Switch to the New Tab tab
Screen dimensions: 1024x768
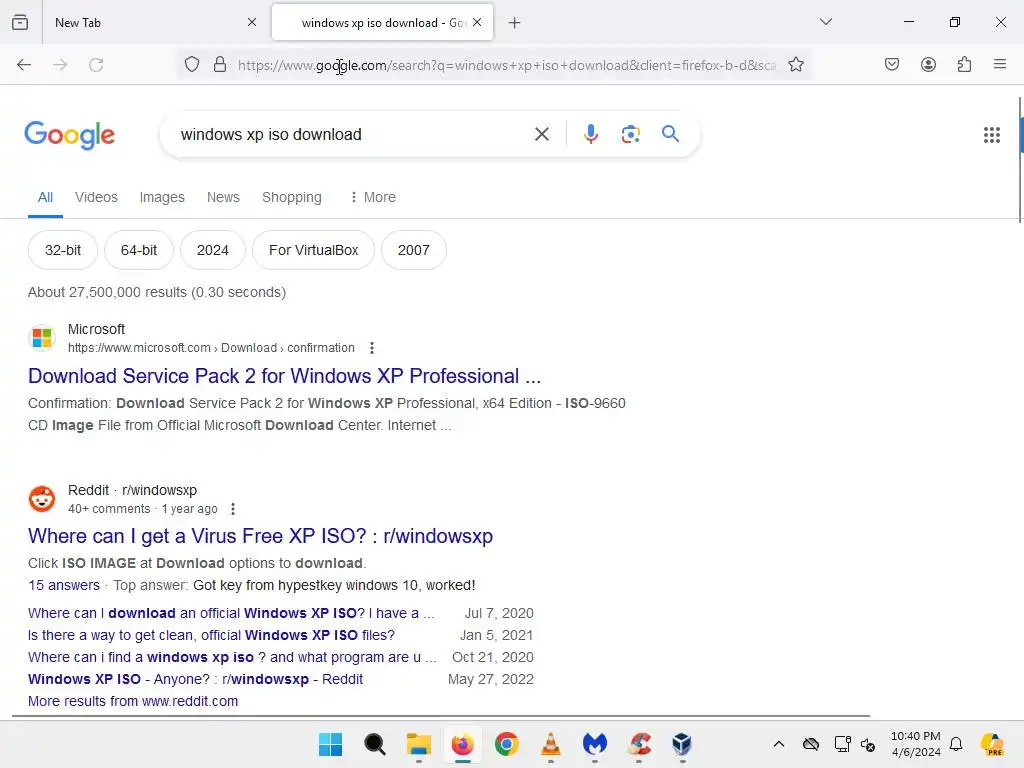pos(155,22)
